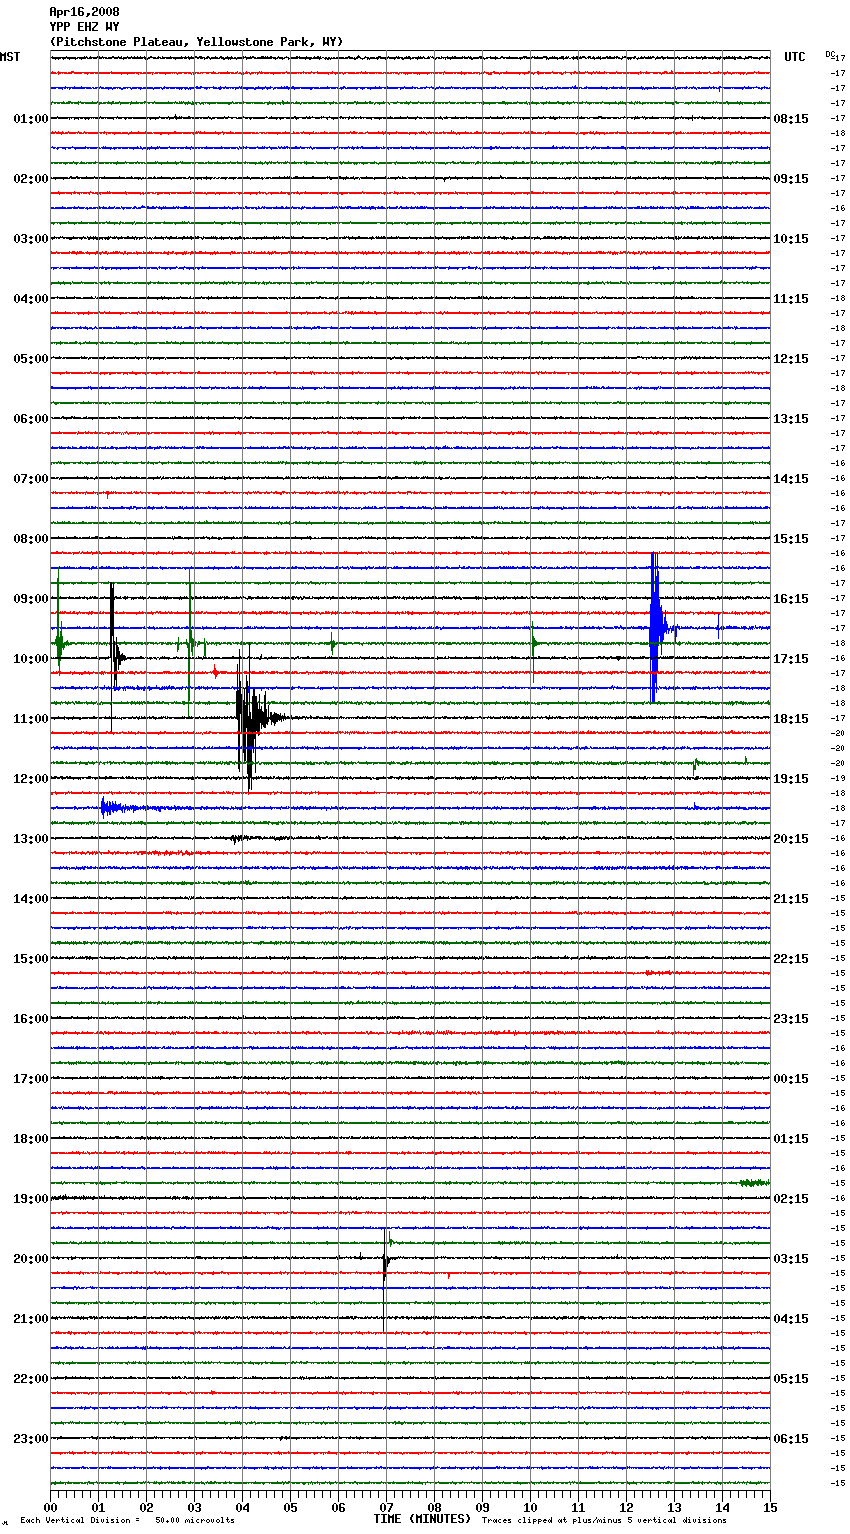Viewport: 850px width, 1534px height.
Task: Click the minute tick label 00 on the bottom axis
Action: pos(50,1507)
